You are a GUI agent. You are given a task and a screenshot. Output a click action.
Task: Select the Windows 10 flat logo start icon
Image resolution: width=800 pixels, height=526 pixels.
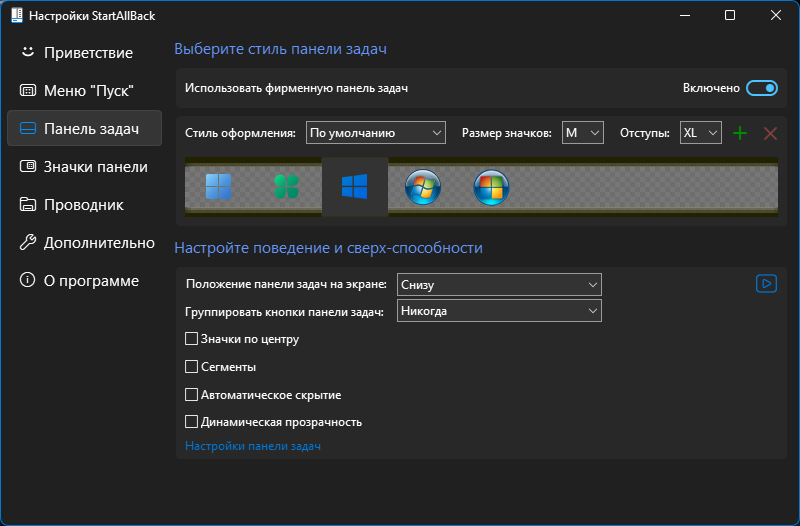355,186
